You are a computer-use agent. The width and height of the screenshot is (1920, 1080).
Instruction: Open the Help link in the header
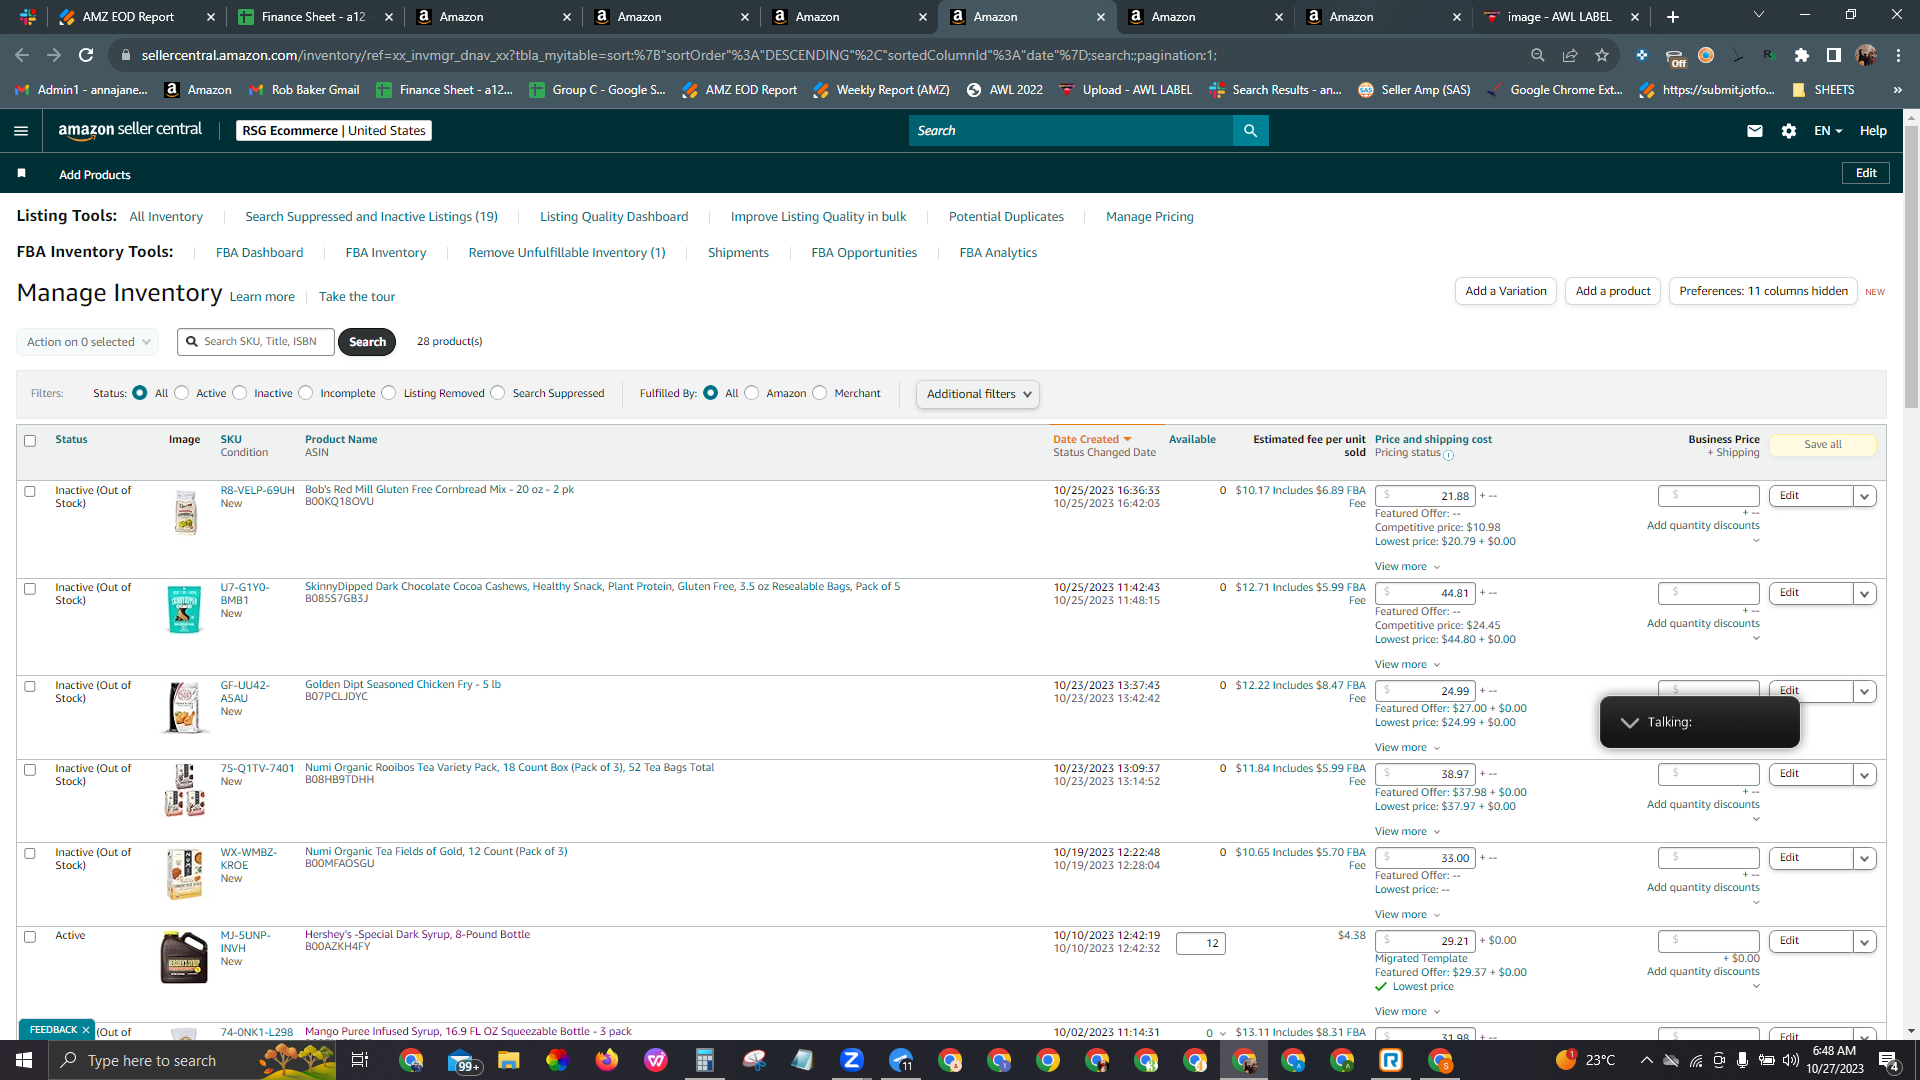1873,131
